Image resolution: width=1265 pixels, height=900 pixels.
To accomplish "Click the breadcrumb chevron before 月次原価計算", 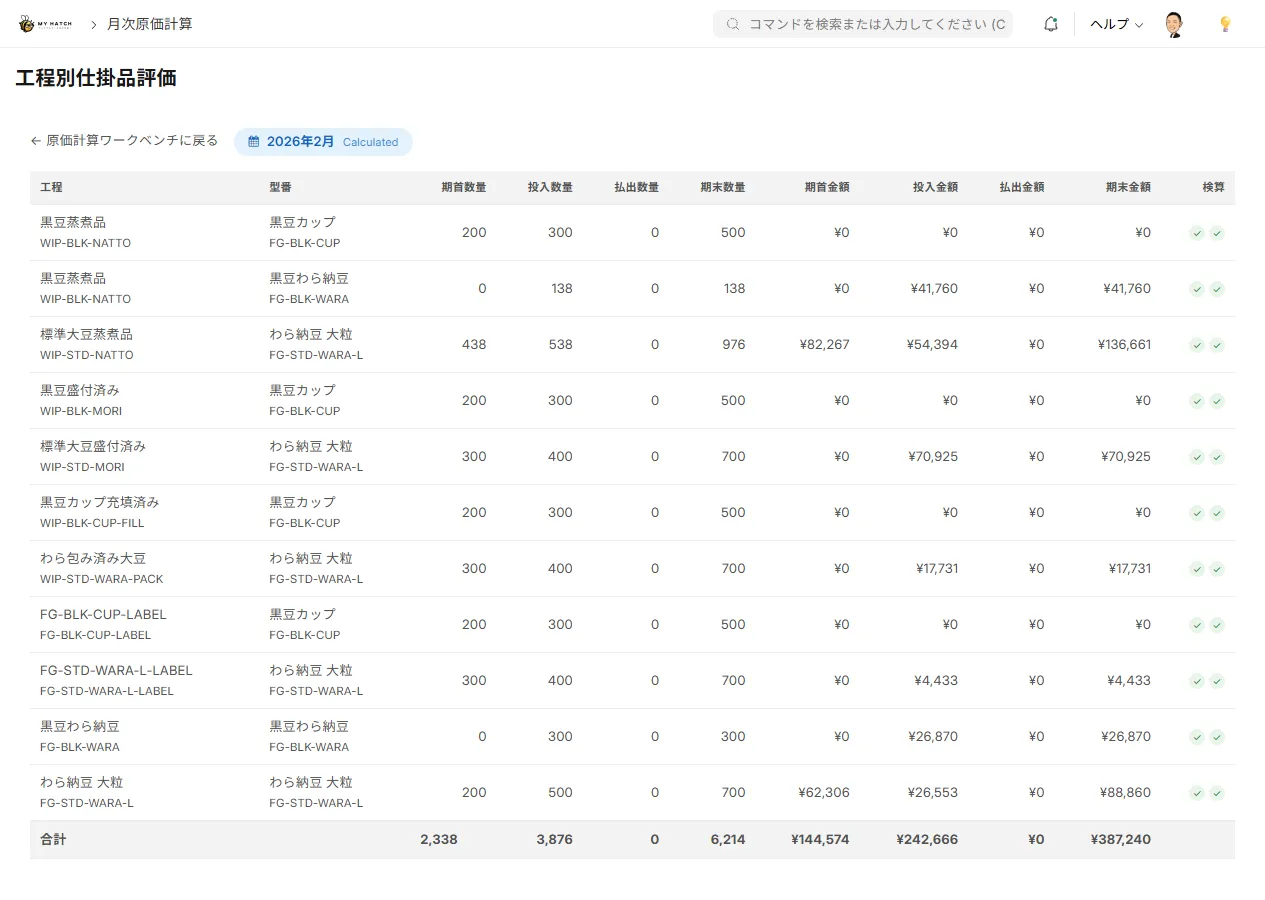I will [93, 24].
